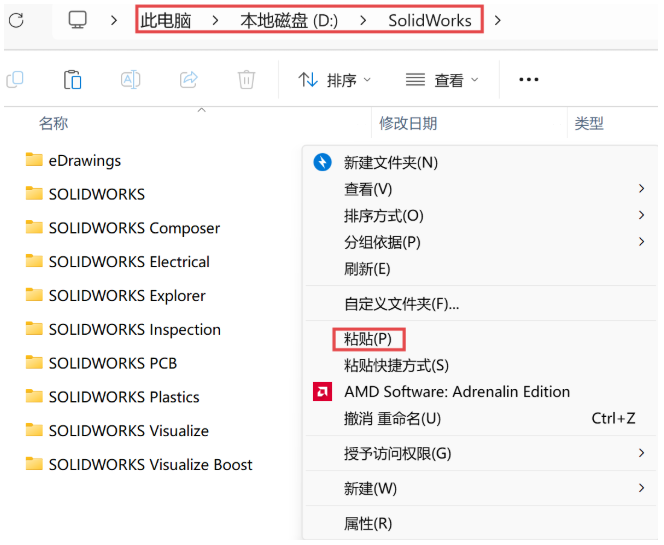
Task: Click the paste clipboard toolbar icon
Action: point(72,80)
